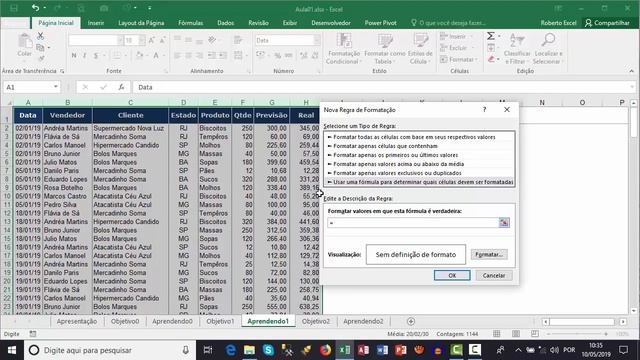The height and width of the screenshot is (360, 640).
Task: Click the help question mark in dialog
Action: [x=484, y=109]
